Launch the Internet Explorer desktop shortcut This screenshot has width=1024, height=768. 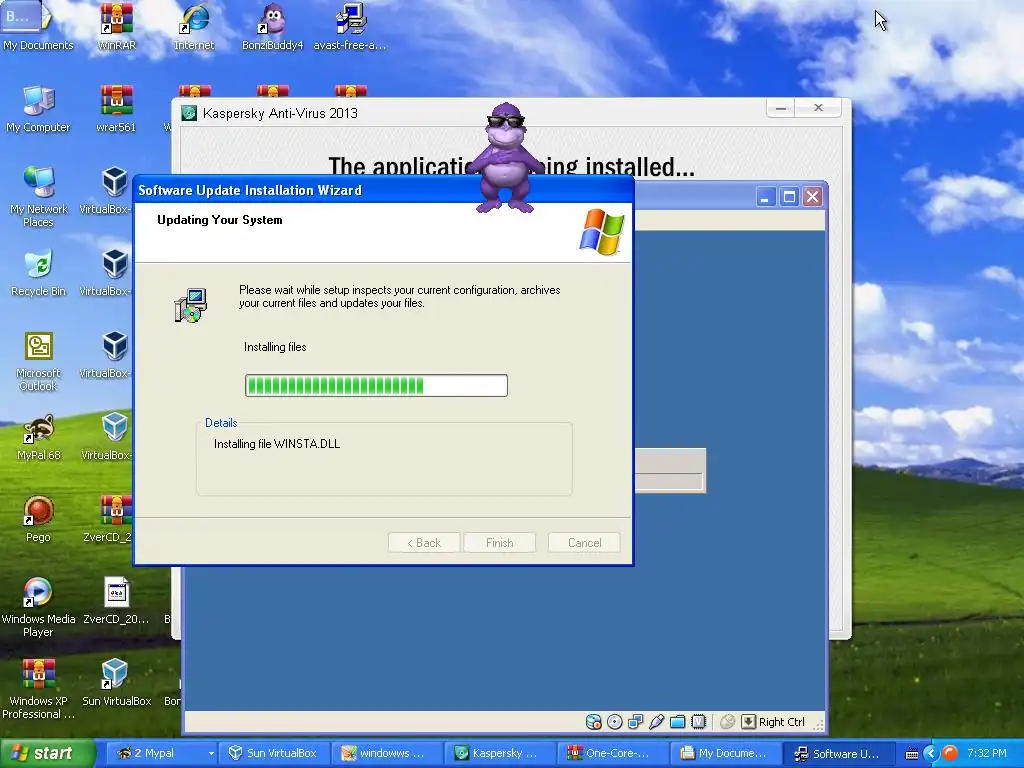pyautogui.click(x=194, y=26)
